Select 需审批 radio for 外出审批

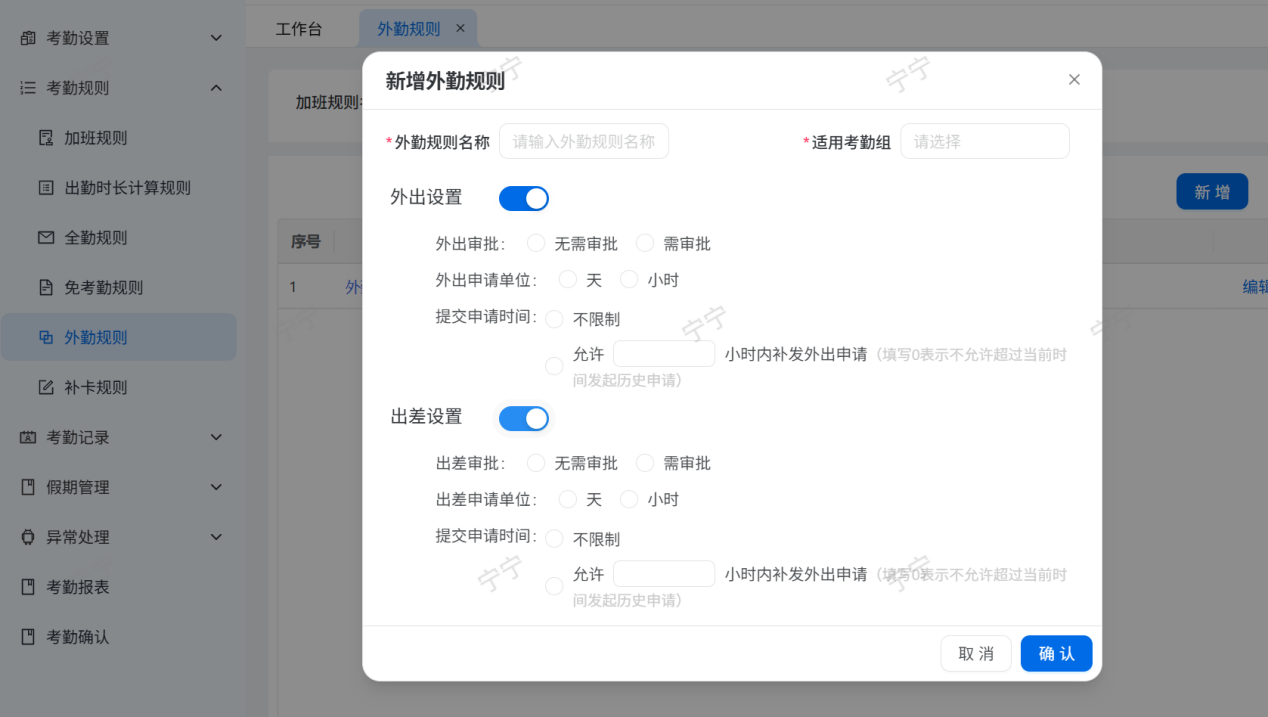pos(645,243)
